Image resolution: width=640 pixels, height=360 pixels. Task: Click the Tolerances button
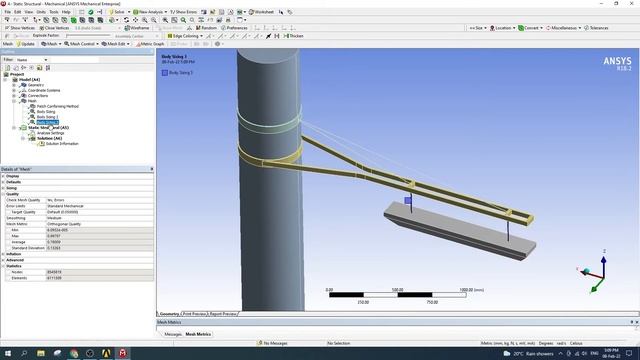(x=596, y=28)
